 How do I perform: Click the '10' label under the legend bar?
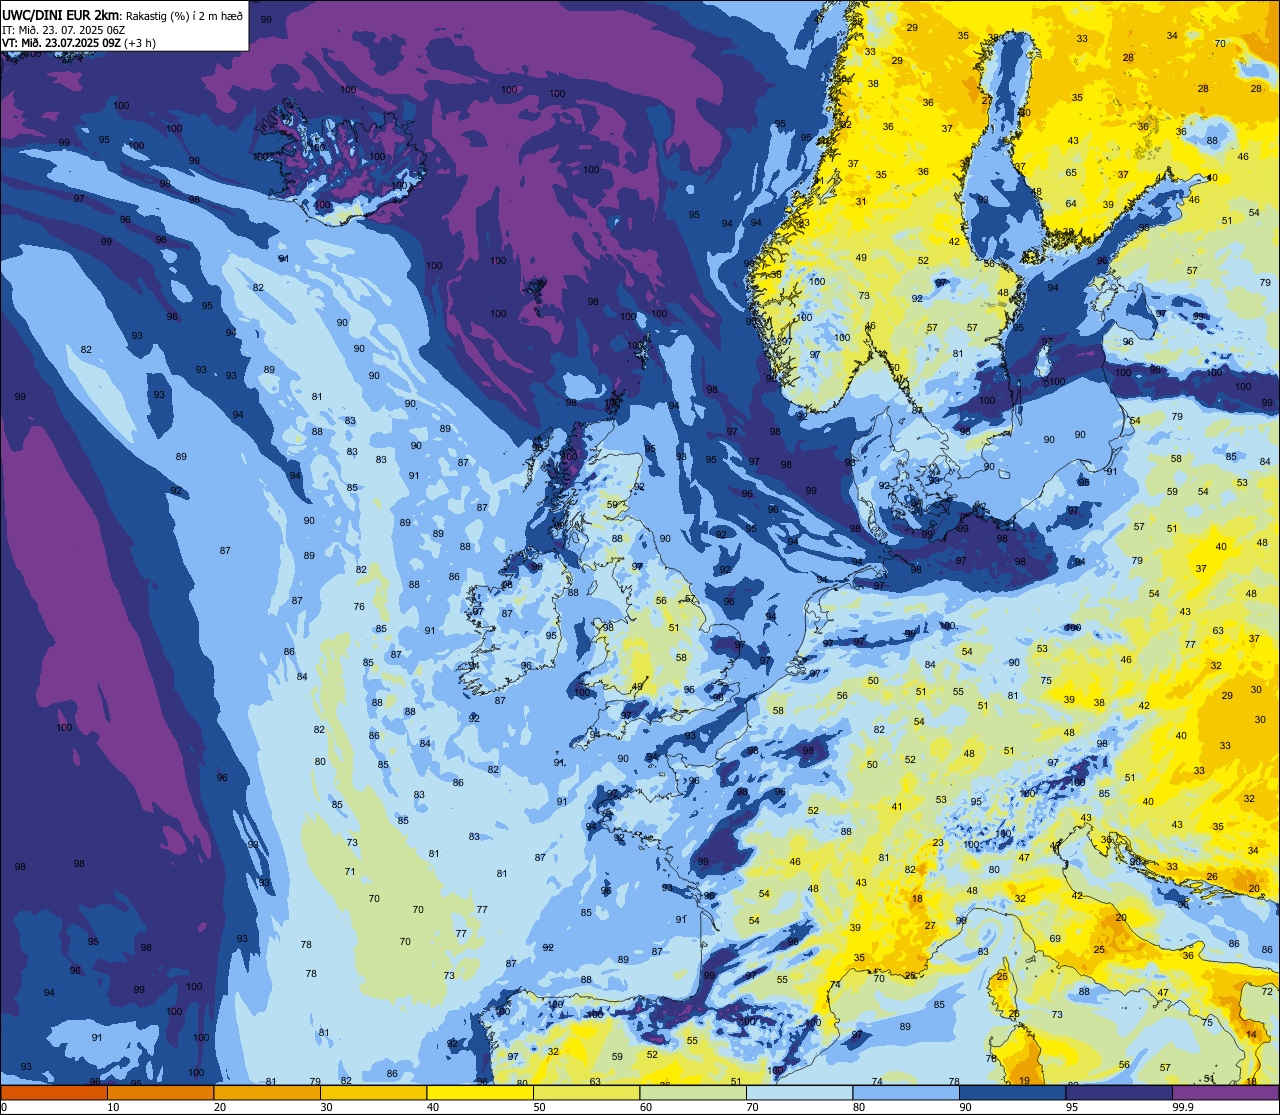[113, 1107]
